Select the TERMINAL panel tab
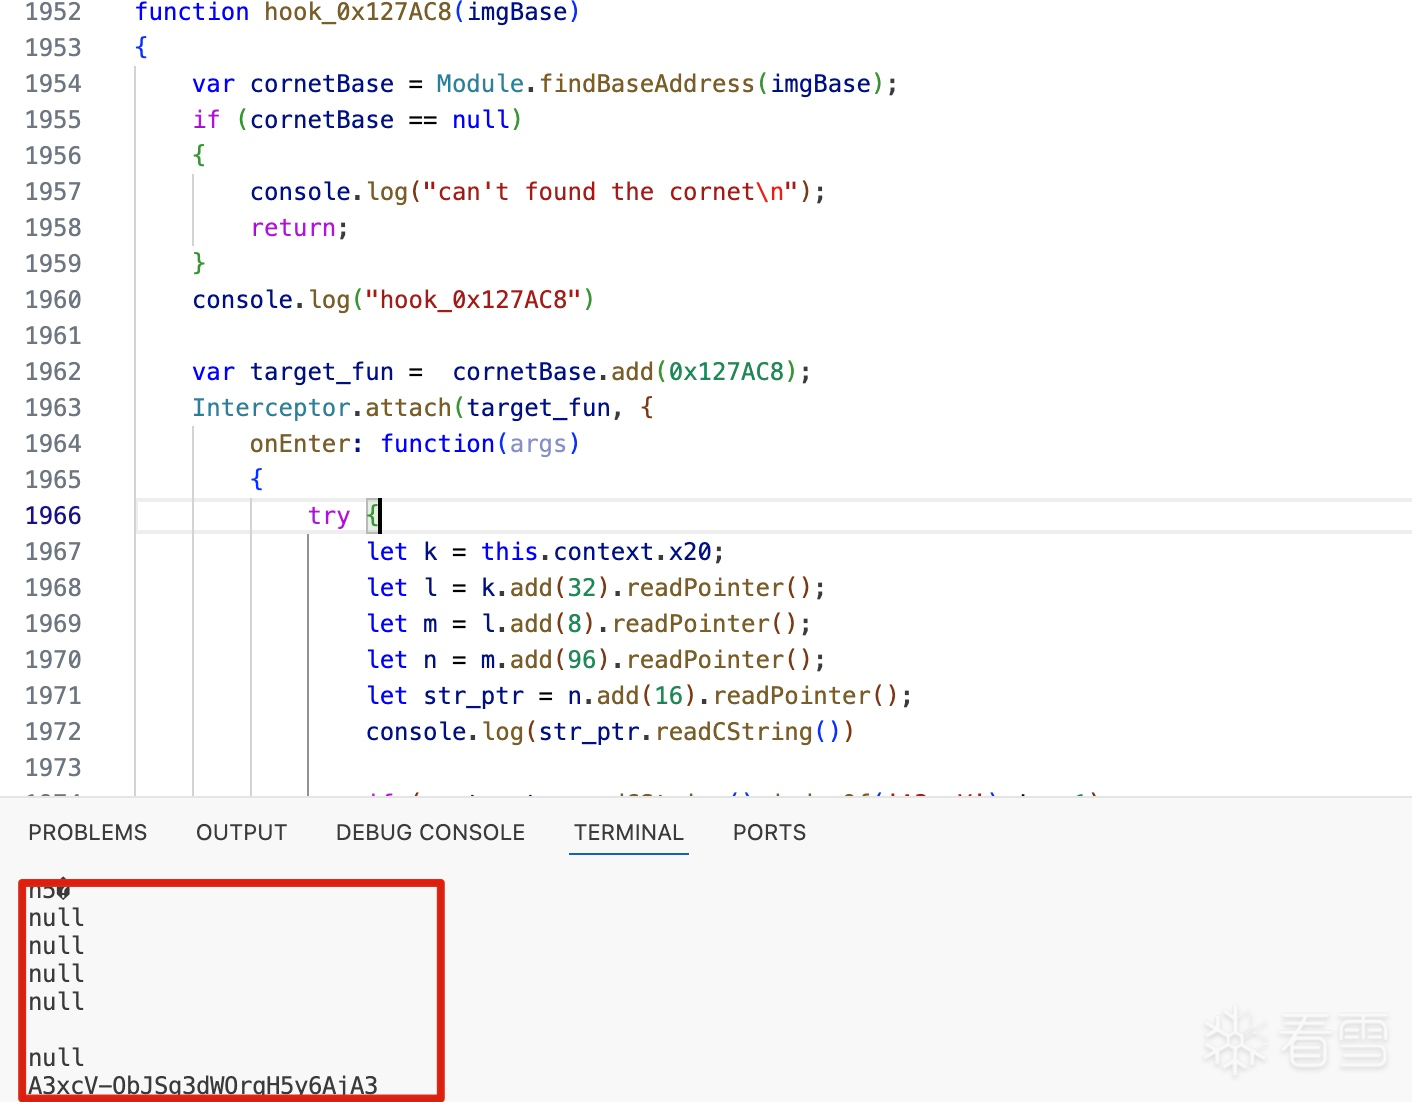The image size is (1412, 1102). (x=628, y=832)
